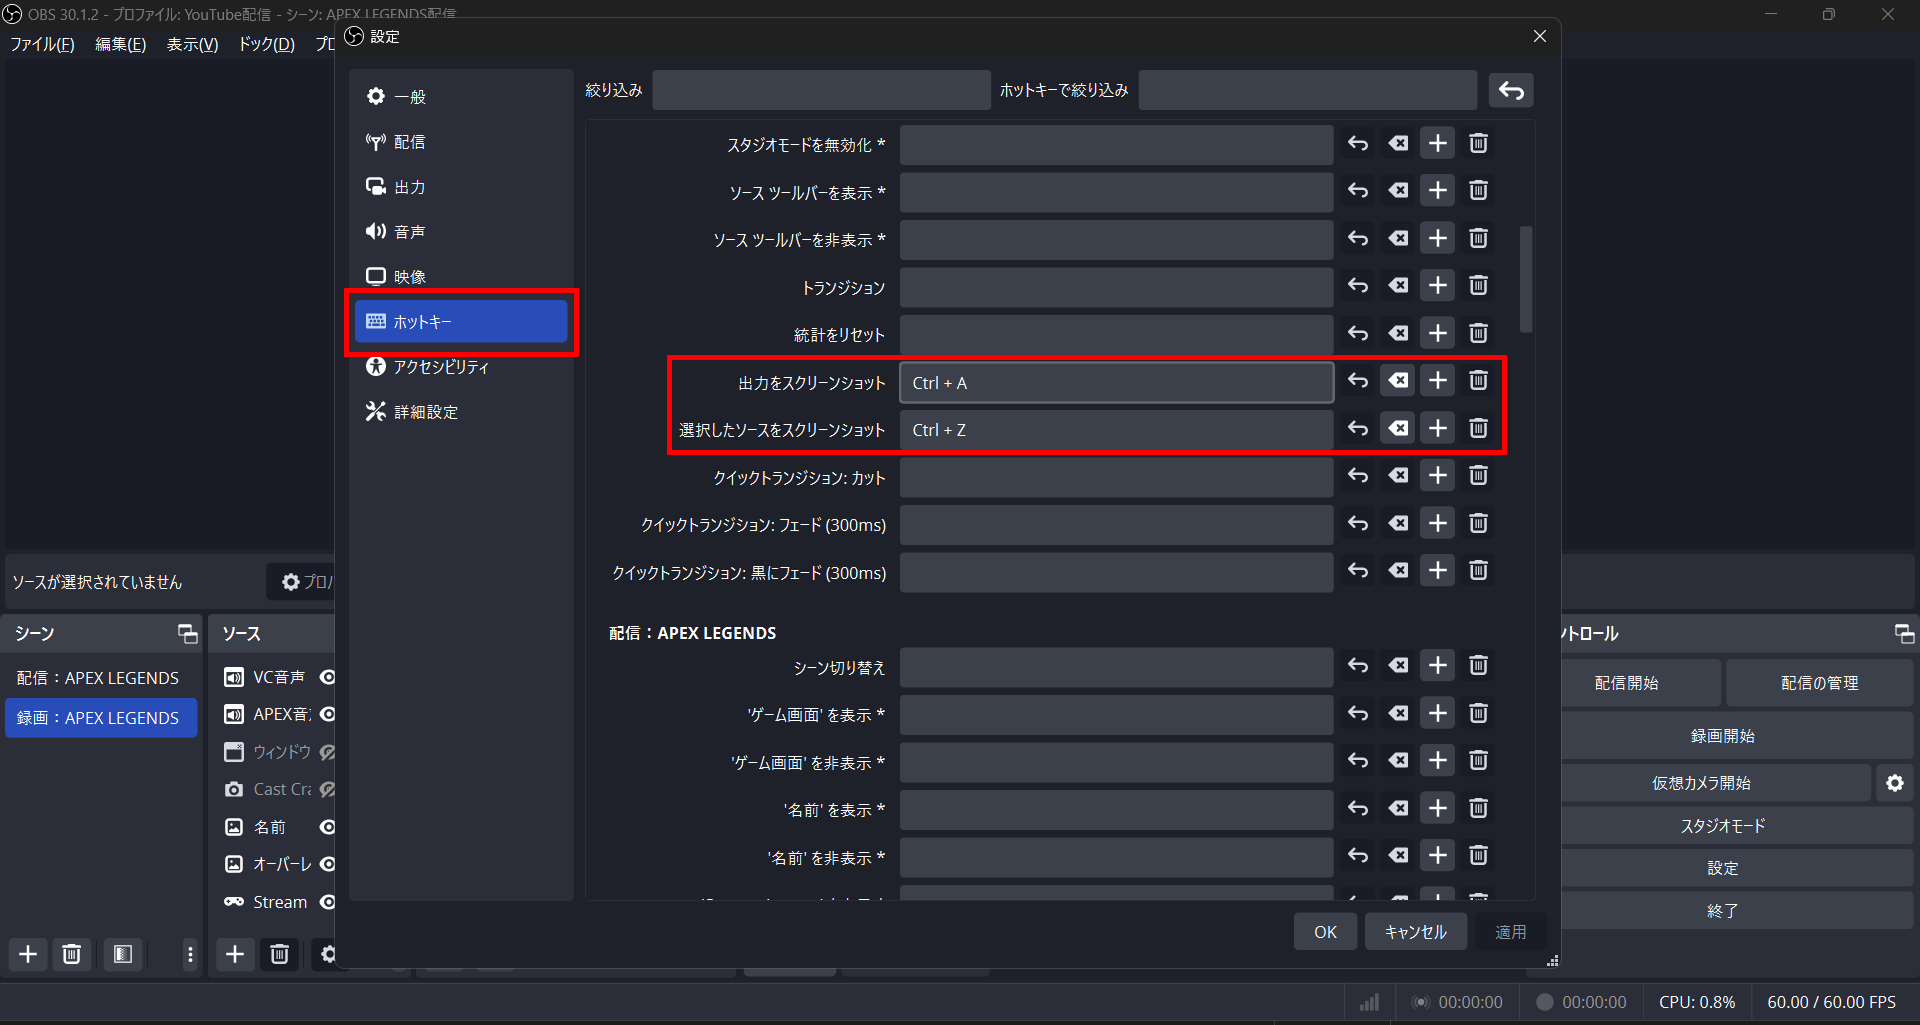Add a hotkey for '名前' を非表示

[x=1438, y=856]
